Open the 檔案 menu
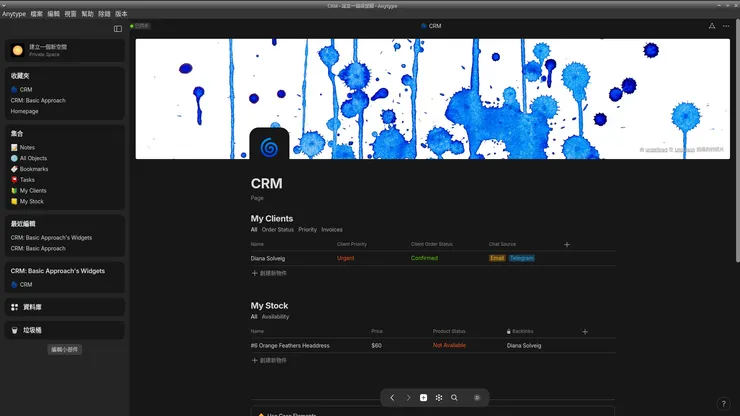Screen dimensions: 740x416 tap(36, 14)
